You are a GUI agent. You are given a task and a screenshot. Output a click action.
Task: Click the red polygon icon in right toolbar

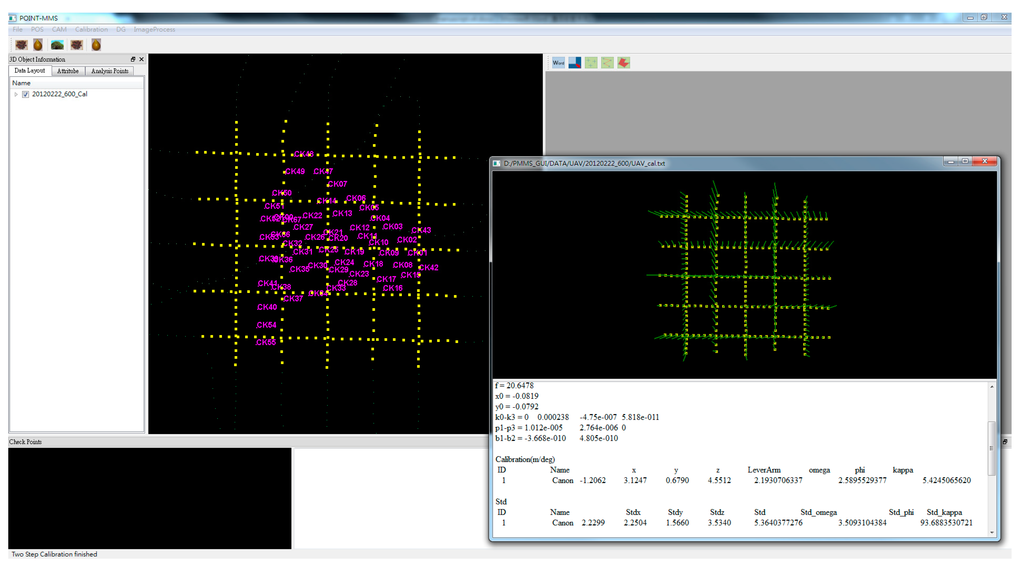623,63
